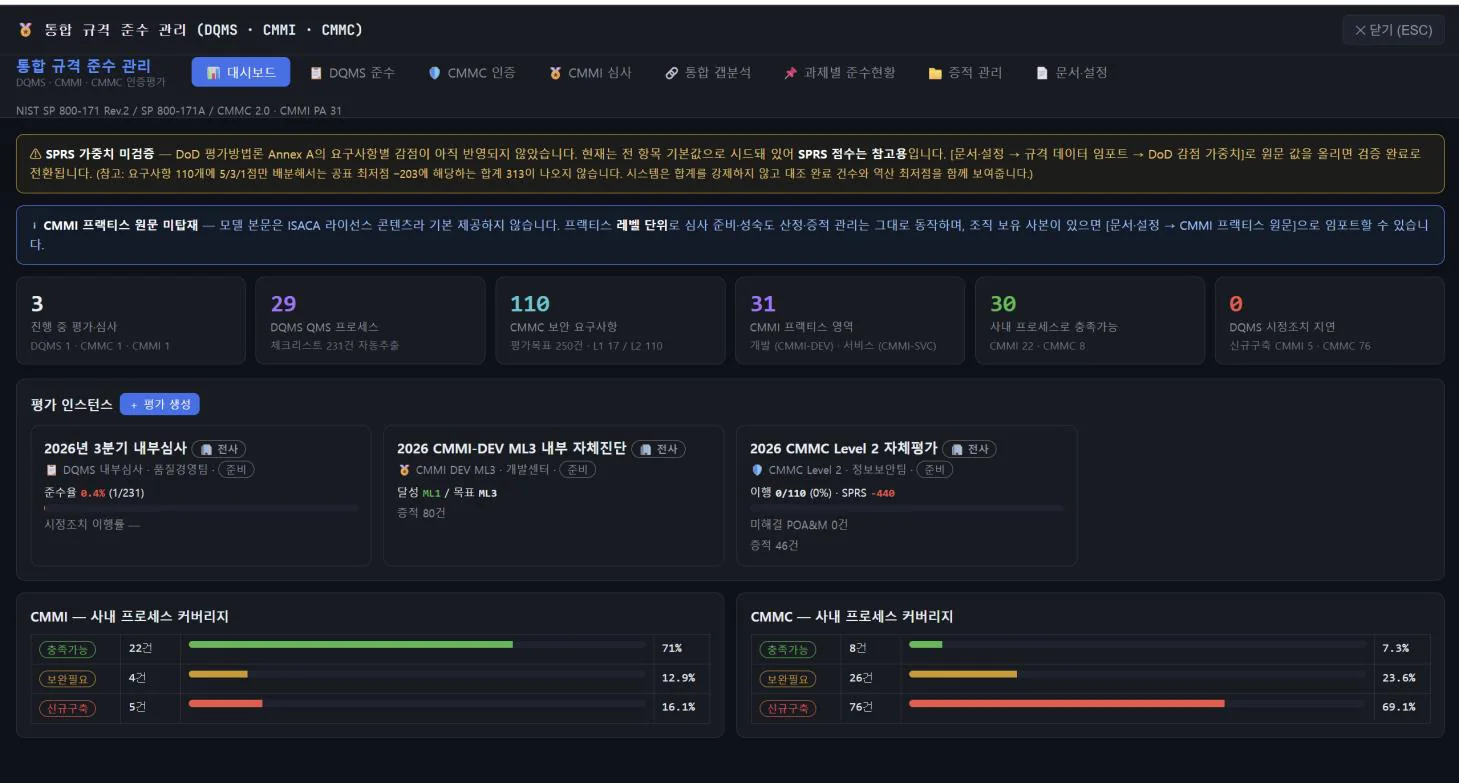
Task: Click the CMMC 보안 요구사항 stat card showing 110
Action: [610, 321]
